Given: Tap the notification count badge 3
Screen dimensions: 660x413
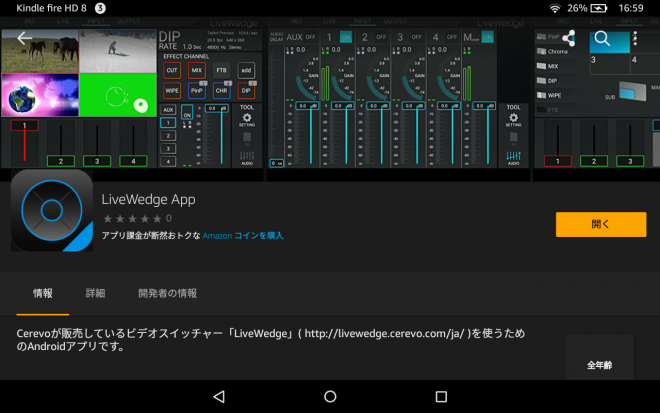Looking at the screenshot, I should pos(100,8).
